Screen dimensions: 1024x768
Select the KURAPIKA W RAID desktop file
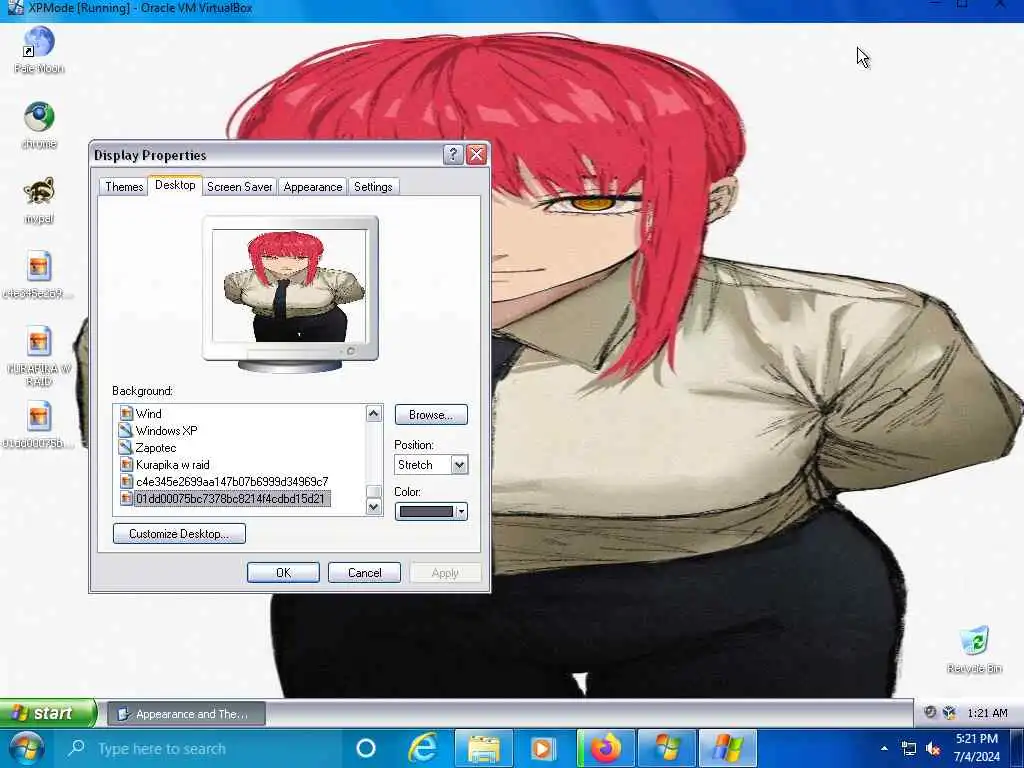(x=39, y=355)
